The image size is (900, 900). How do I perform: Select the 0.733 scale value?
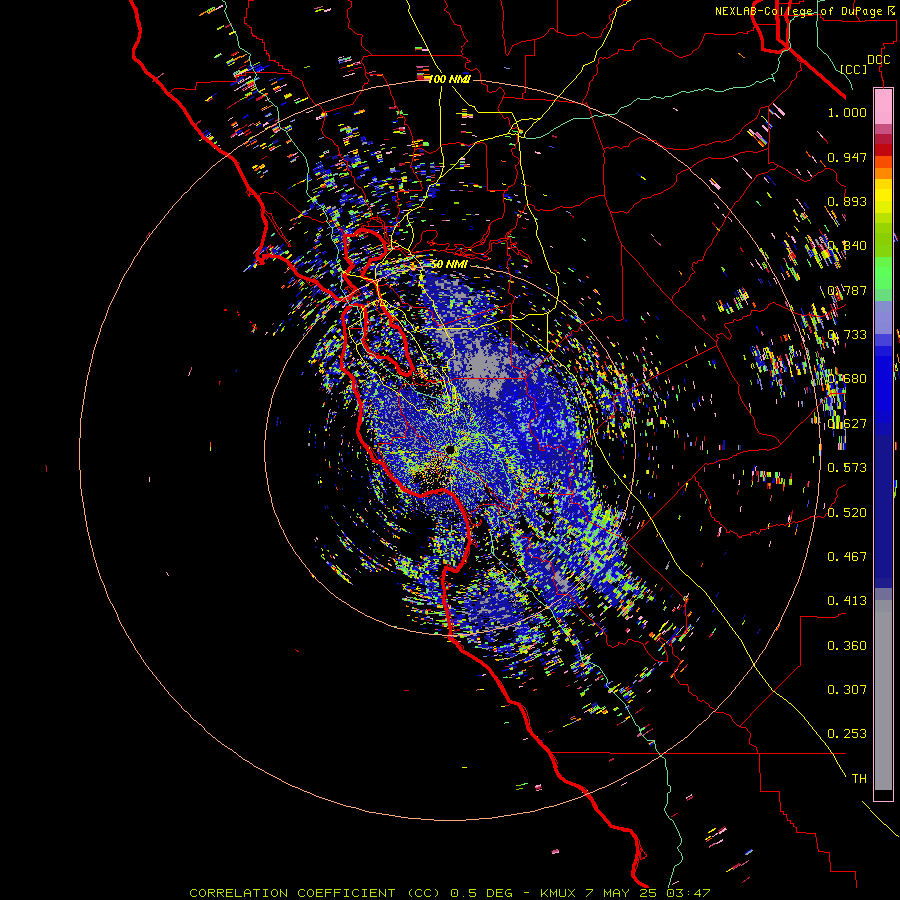click(847, 335)
